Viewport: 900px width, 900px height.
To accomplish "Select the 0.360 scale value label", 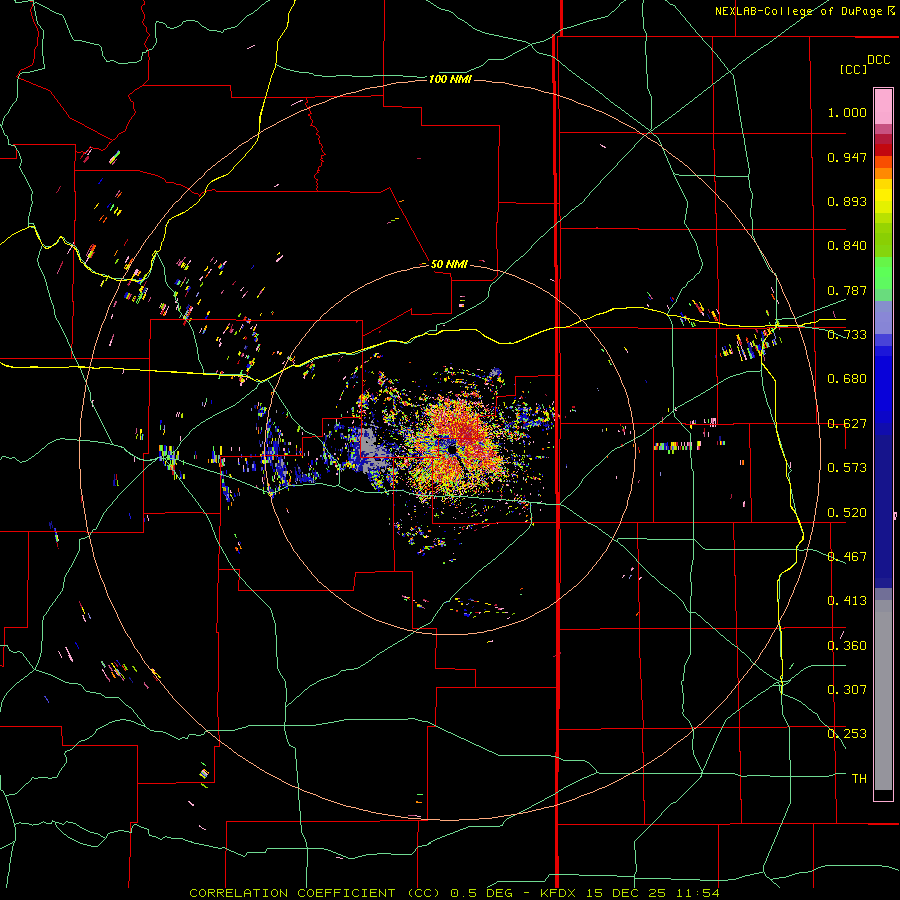I will pyautogui.click(x=847, y=646).
